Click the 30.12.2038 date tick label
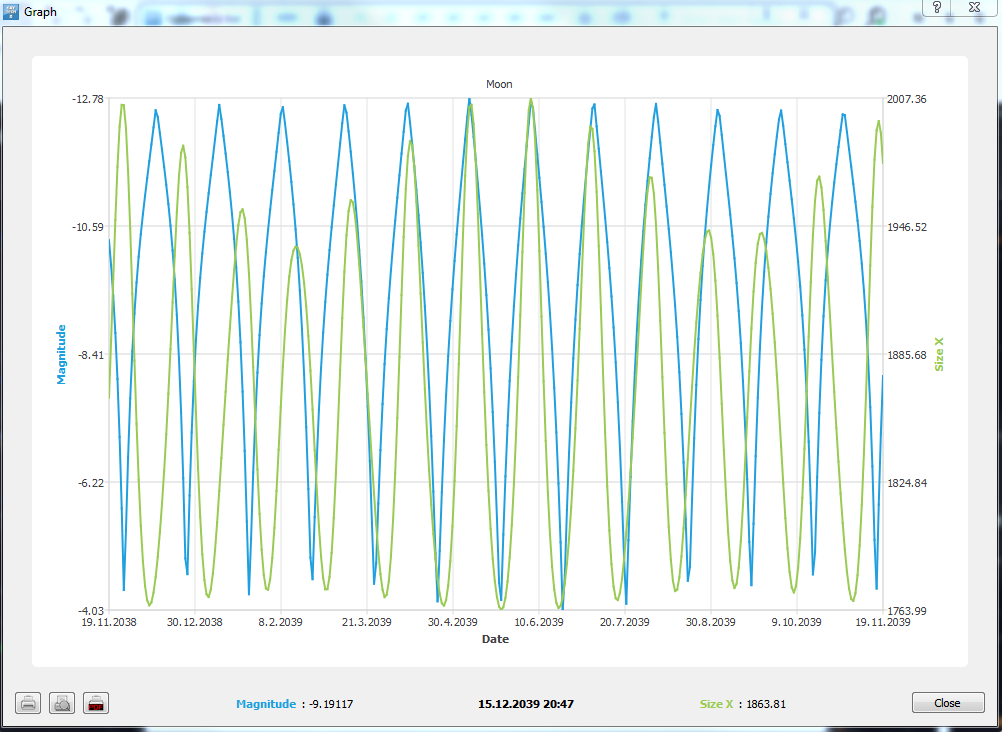The width and height of the screenshot is (1002, 732). pyautogui.click(x=195, y=623)
